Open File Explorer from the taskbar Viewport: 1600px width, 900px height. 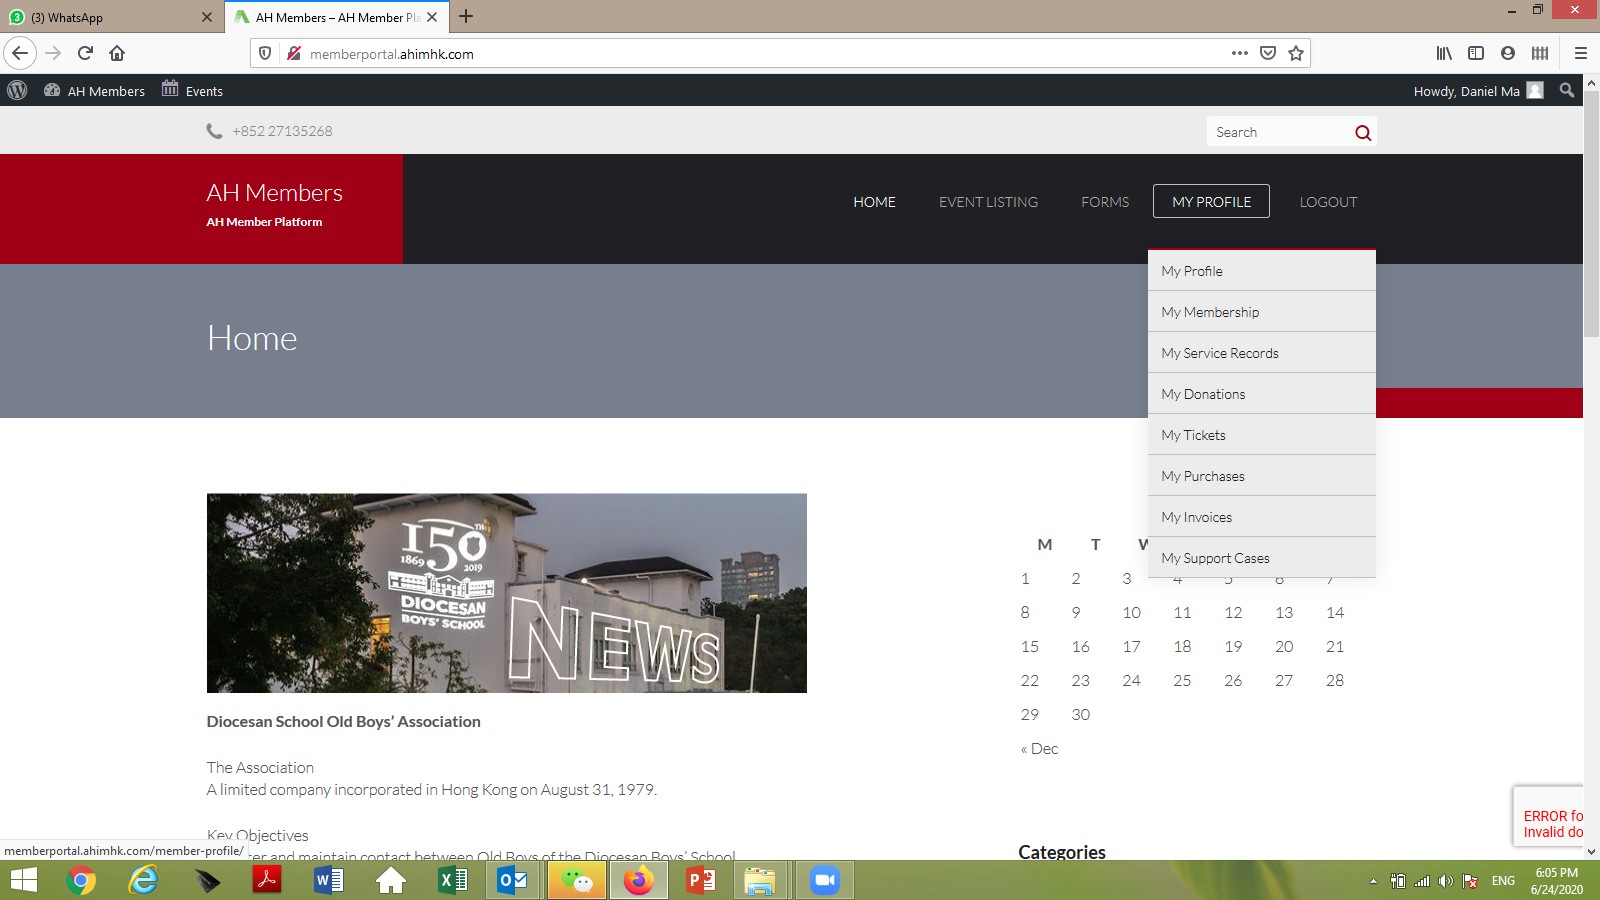[760, 880]
